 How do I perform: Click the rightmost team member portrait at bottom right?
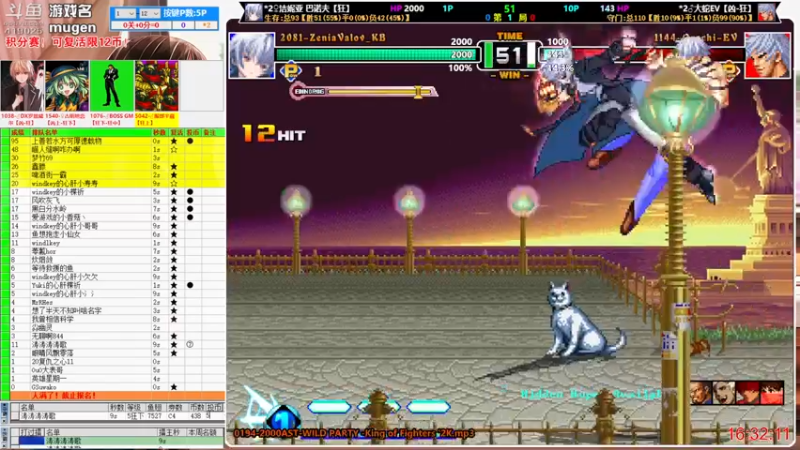[x=772, y=393]
